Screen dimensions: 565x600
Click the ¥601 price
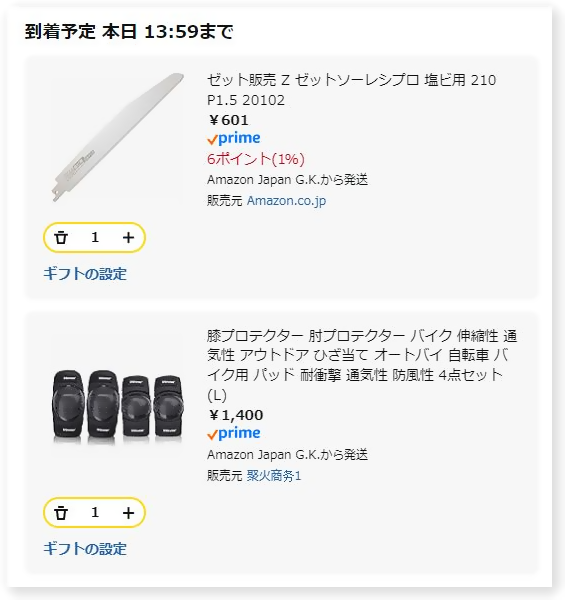(x=228, y=120)
